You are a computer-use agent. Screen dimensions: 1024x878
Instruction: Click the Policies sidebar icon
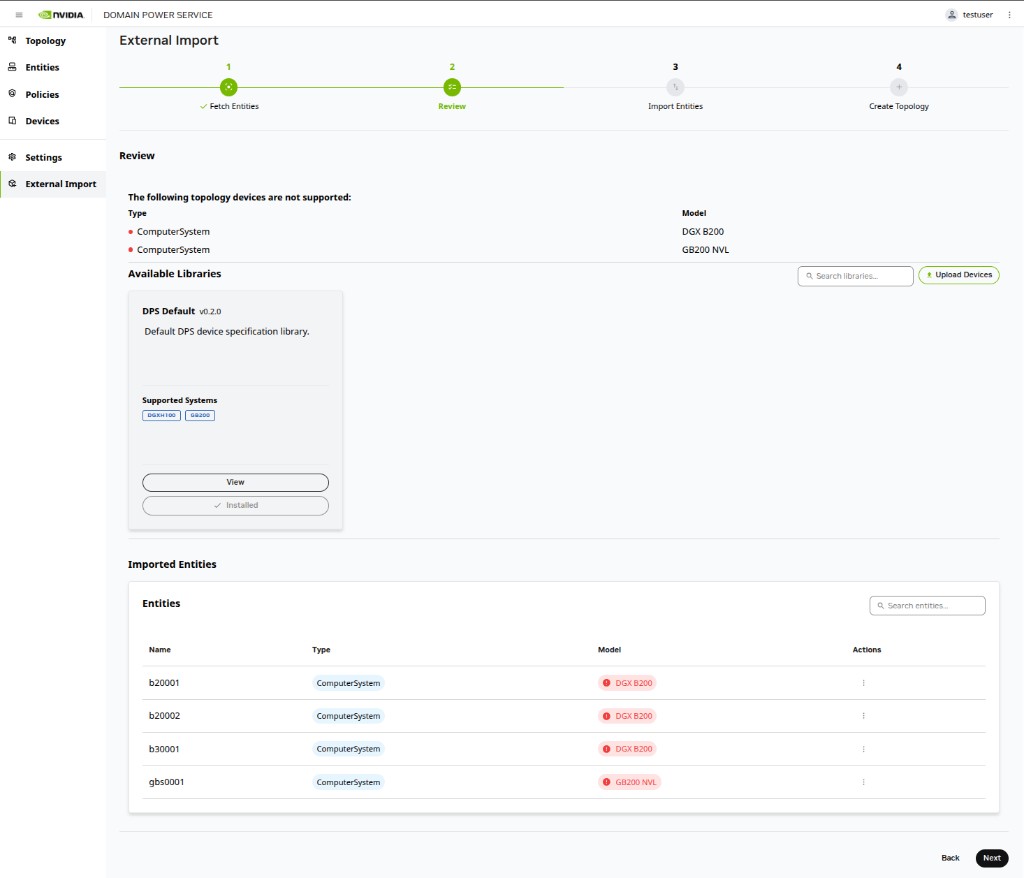[x=12, y=93]
